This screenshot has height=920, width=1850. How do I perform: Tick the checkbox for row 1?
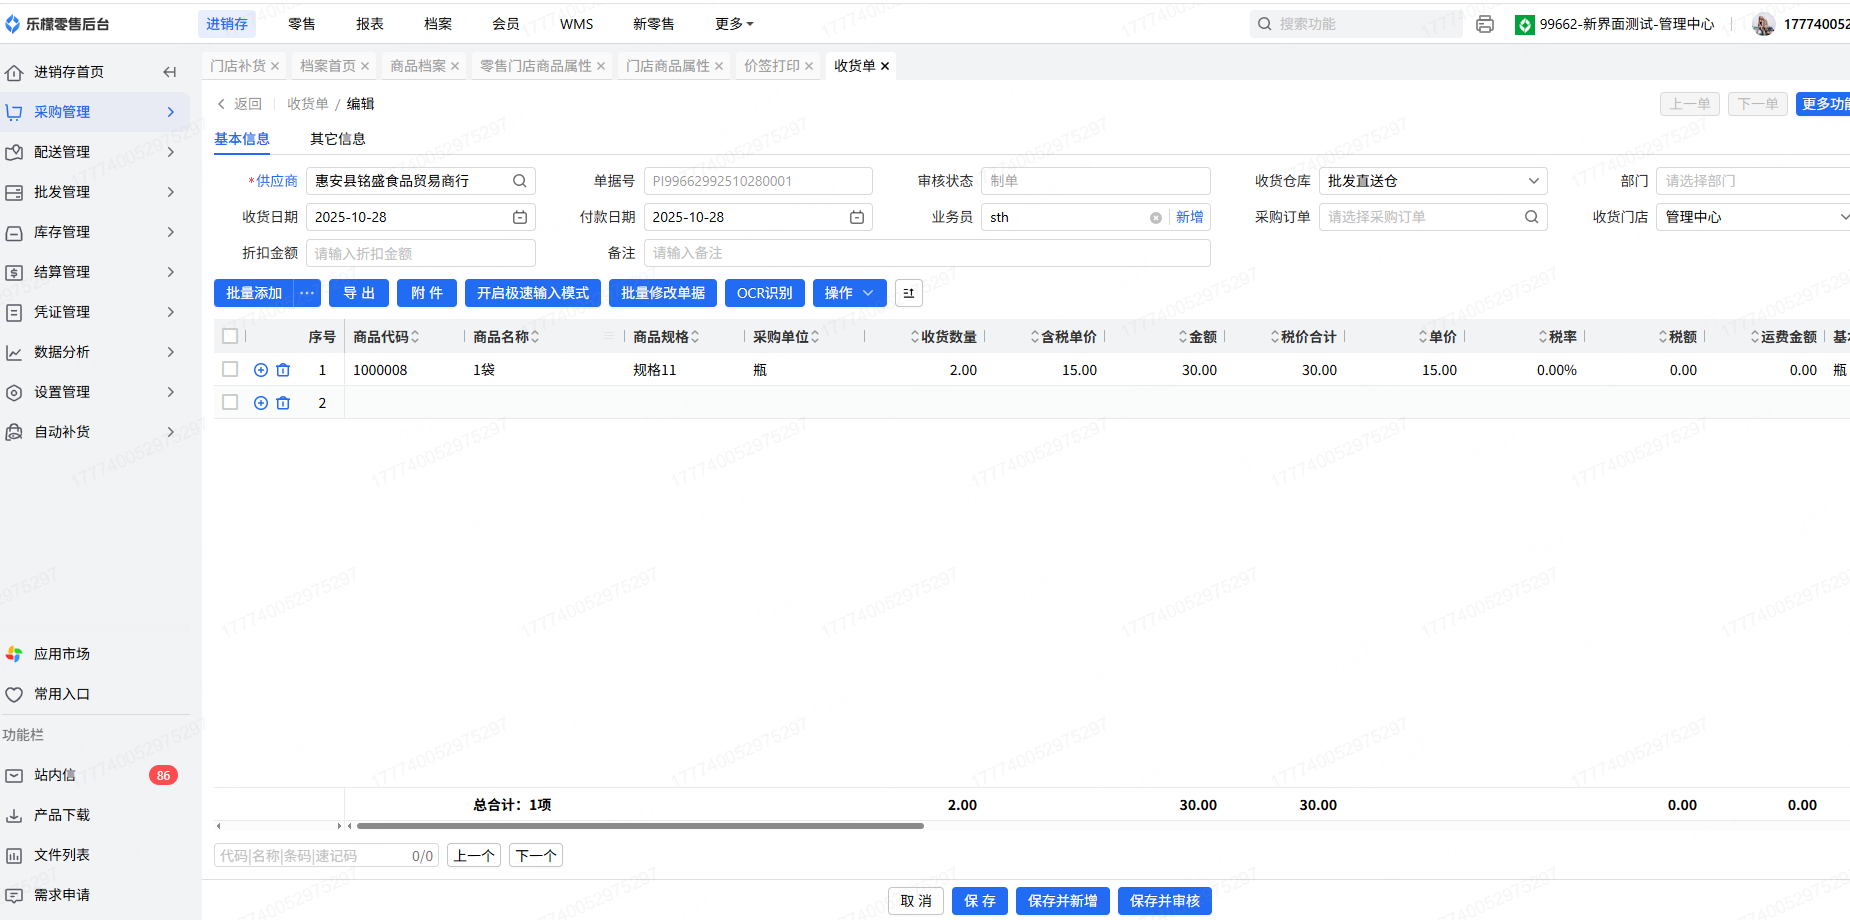[x=230, y=370]
